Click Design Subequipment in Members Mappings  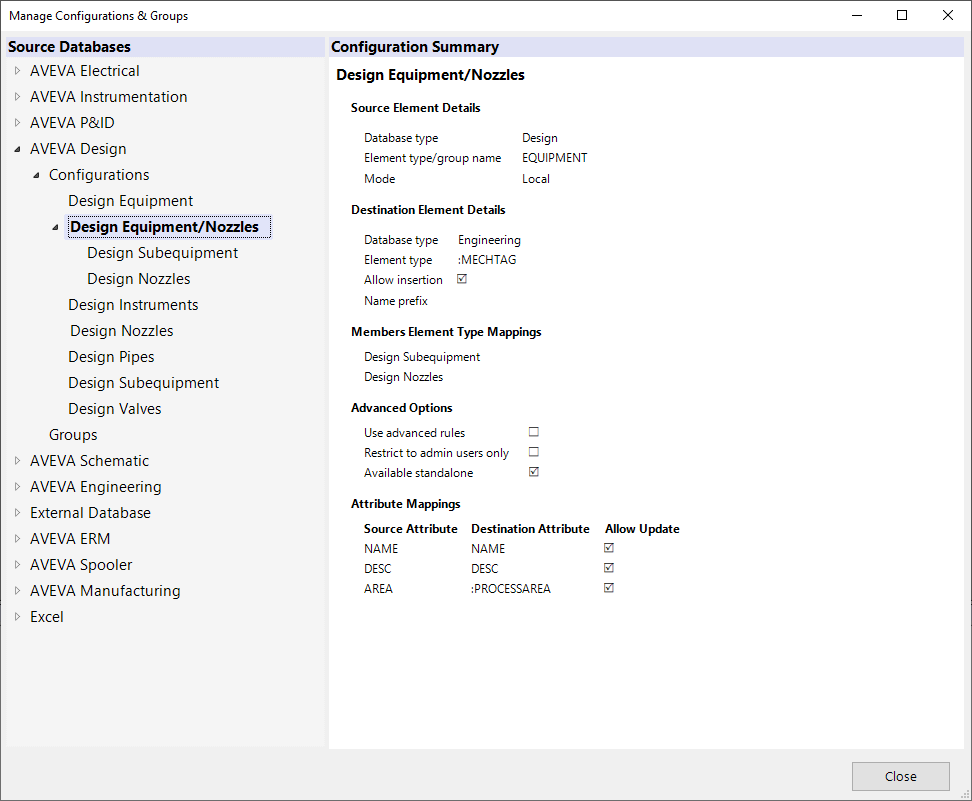pyautogui.click(x=422, y=357)
